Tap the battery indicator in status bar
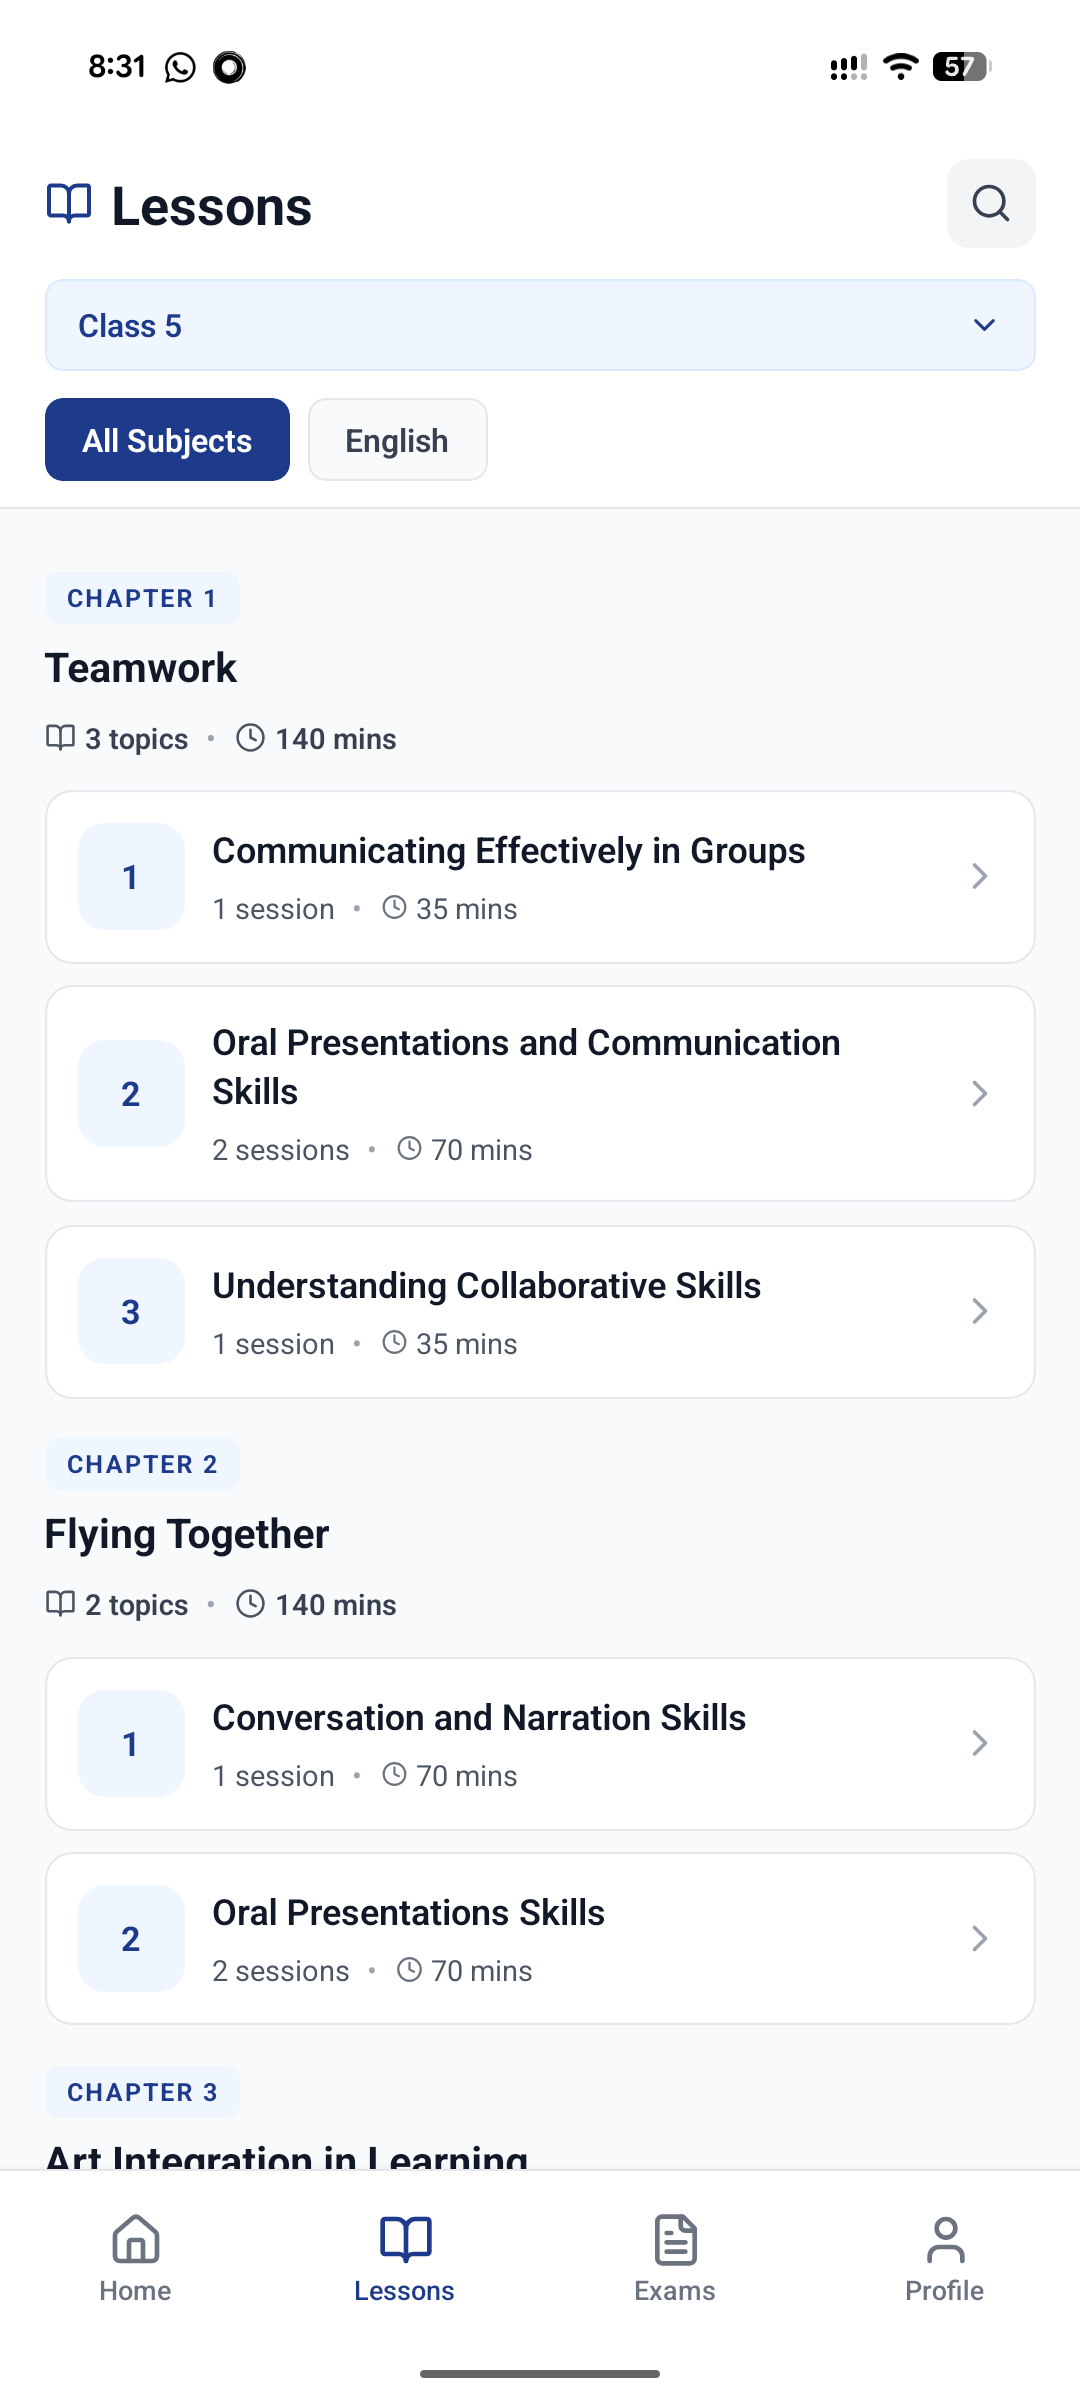Screen dimensions: 1080x2400 click(961, 67)
